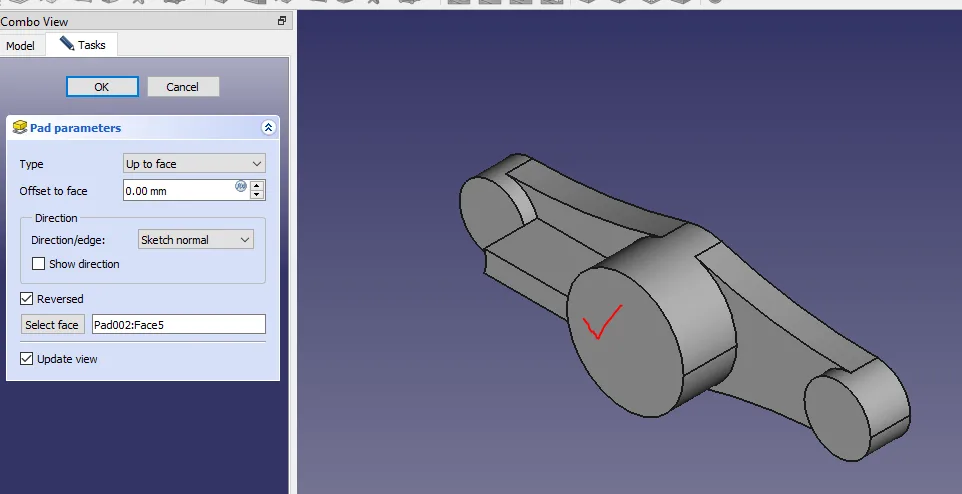Click the Pad parameters icon

coord(19,128)
